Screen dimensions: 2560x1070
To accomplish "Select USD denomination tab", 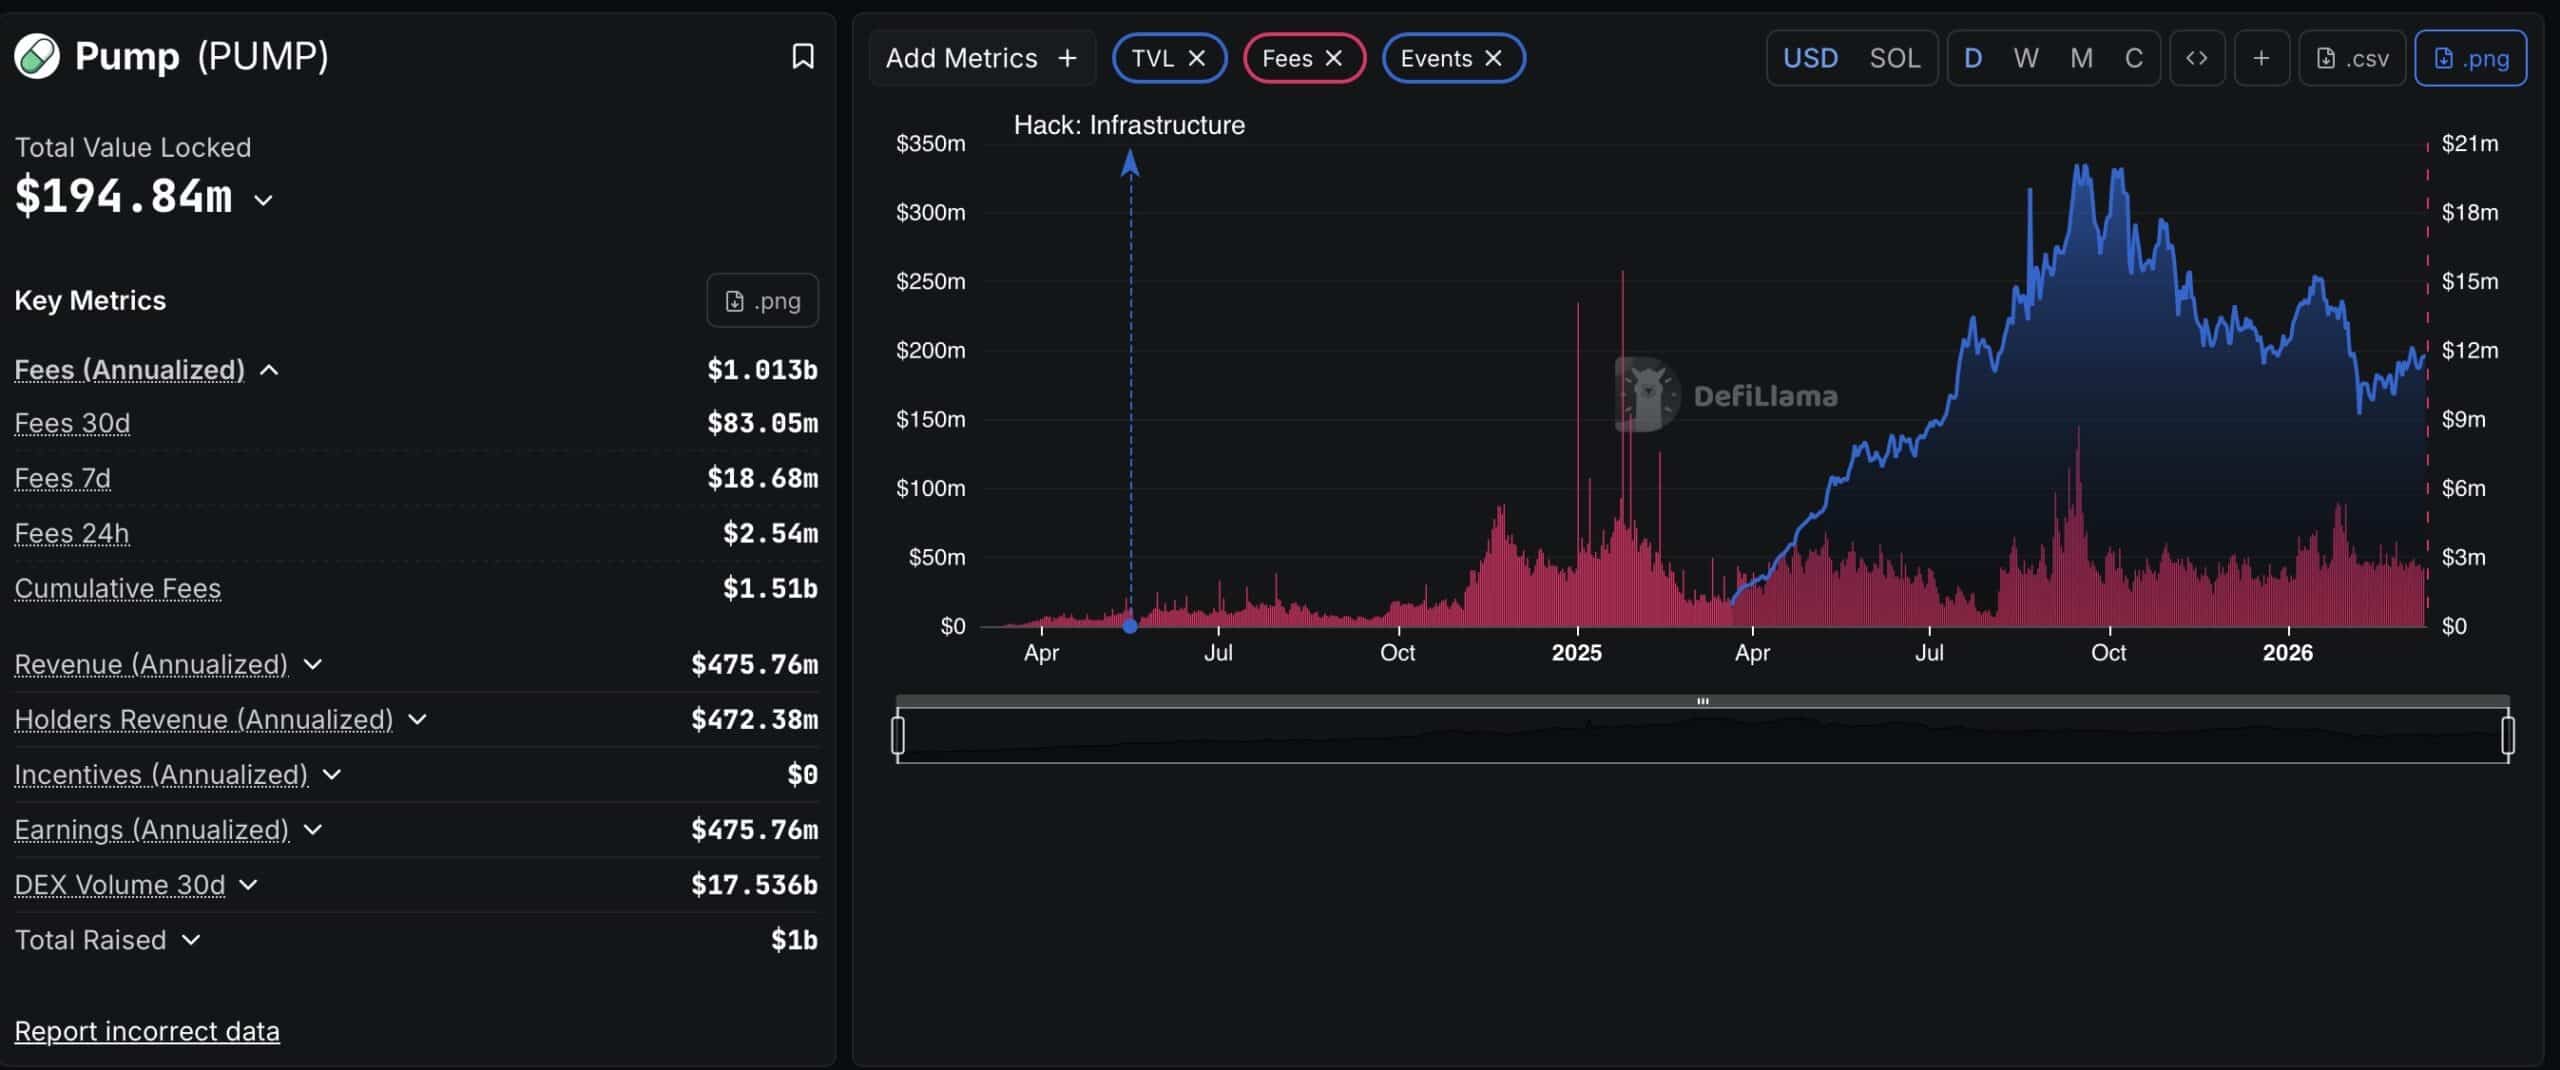I will click(1810, 57).
